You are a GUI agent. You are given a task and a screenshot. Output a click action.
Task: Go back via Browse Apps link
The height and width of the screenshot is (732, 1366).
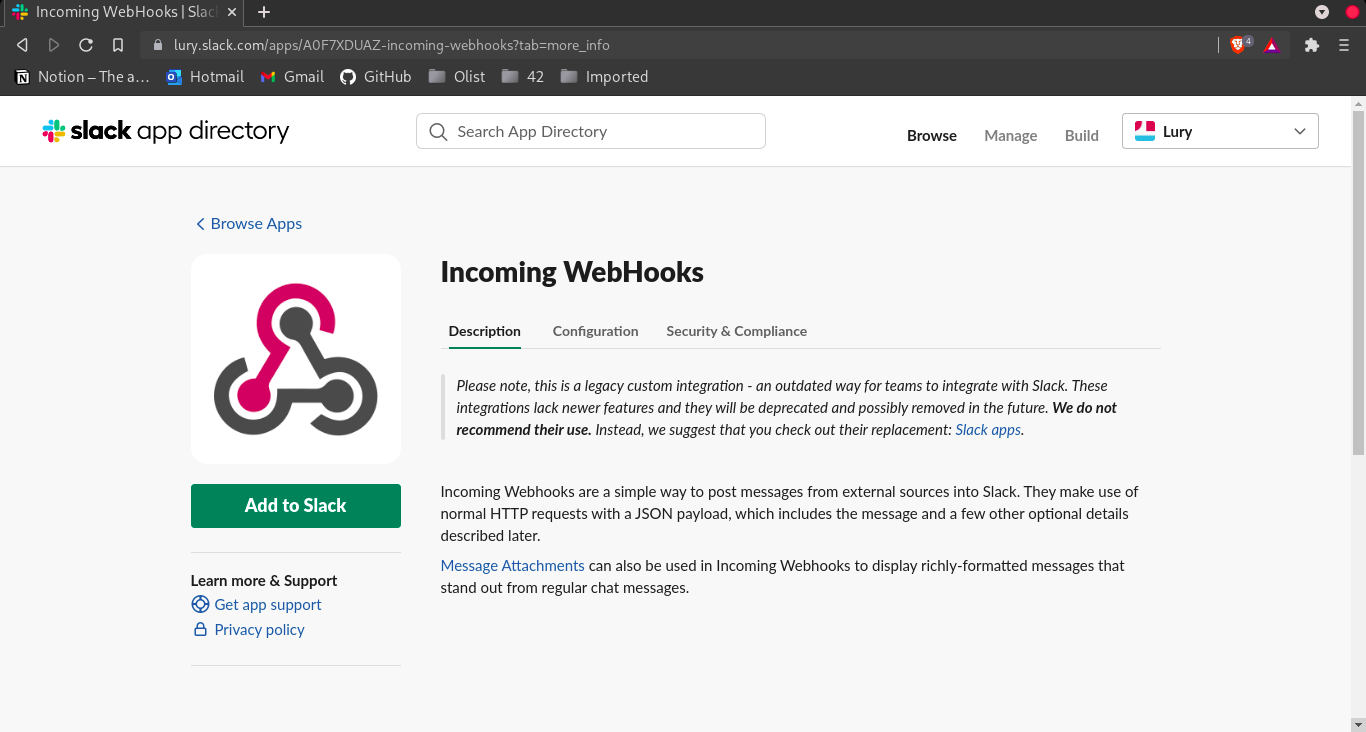pos(249,224)
